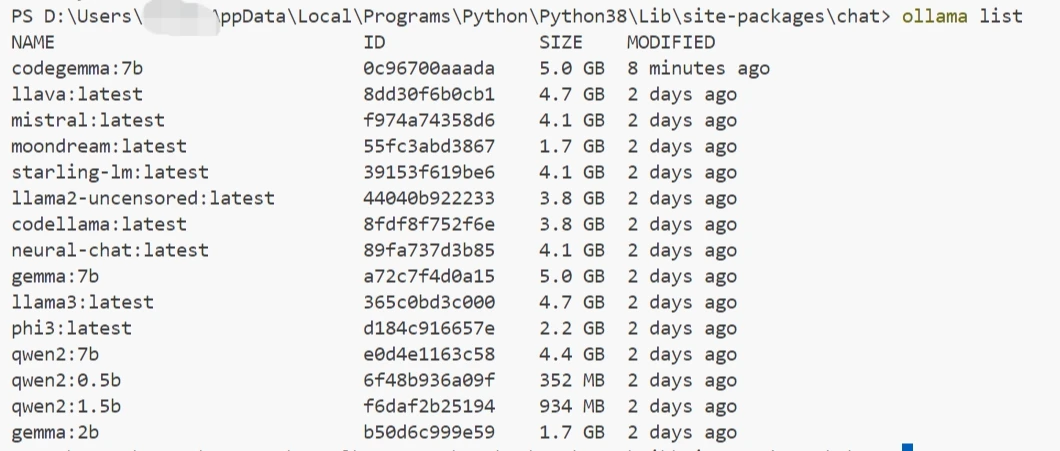Click the ID 0c96700aaada

429,69
